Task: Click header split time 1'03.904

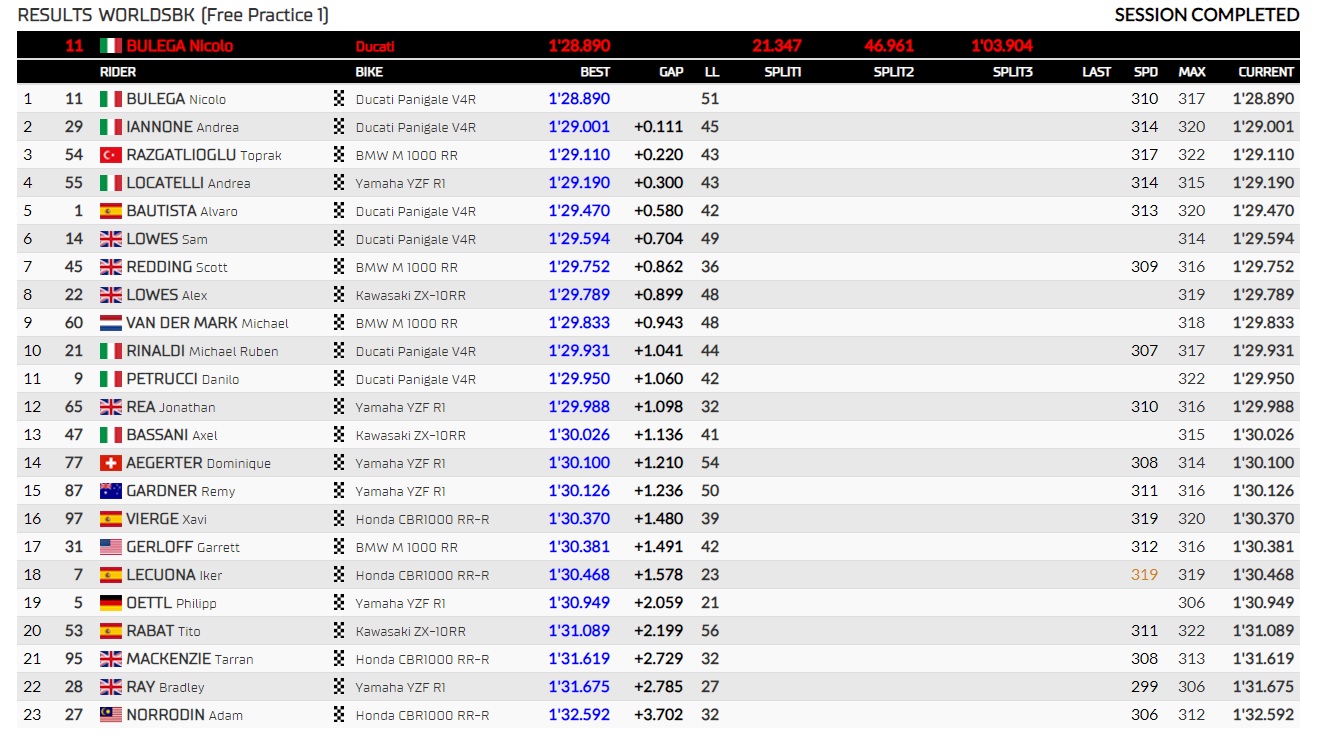Action: pyautogui.click(x=1002, y=46)
